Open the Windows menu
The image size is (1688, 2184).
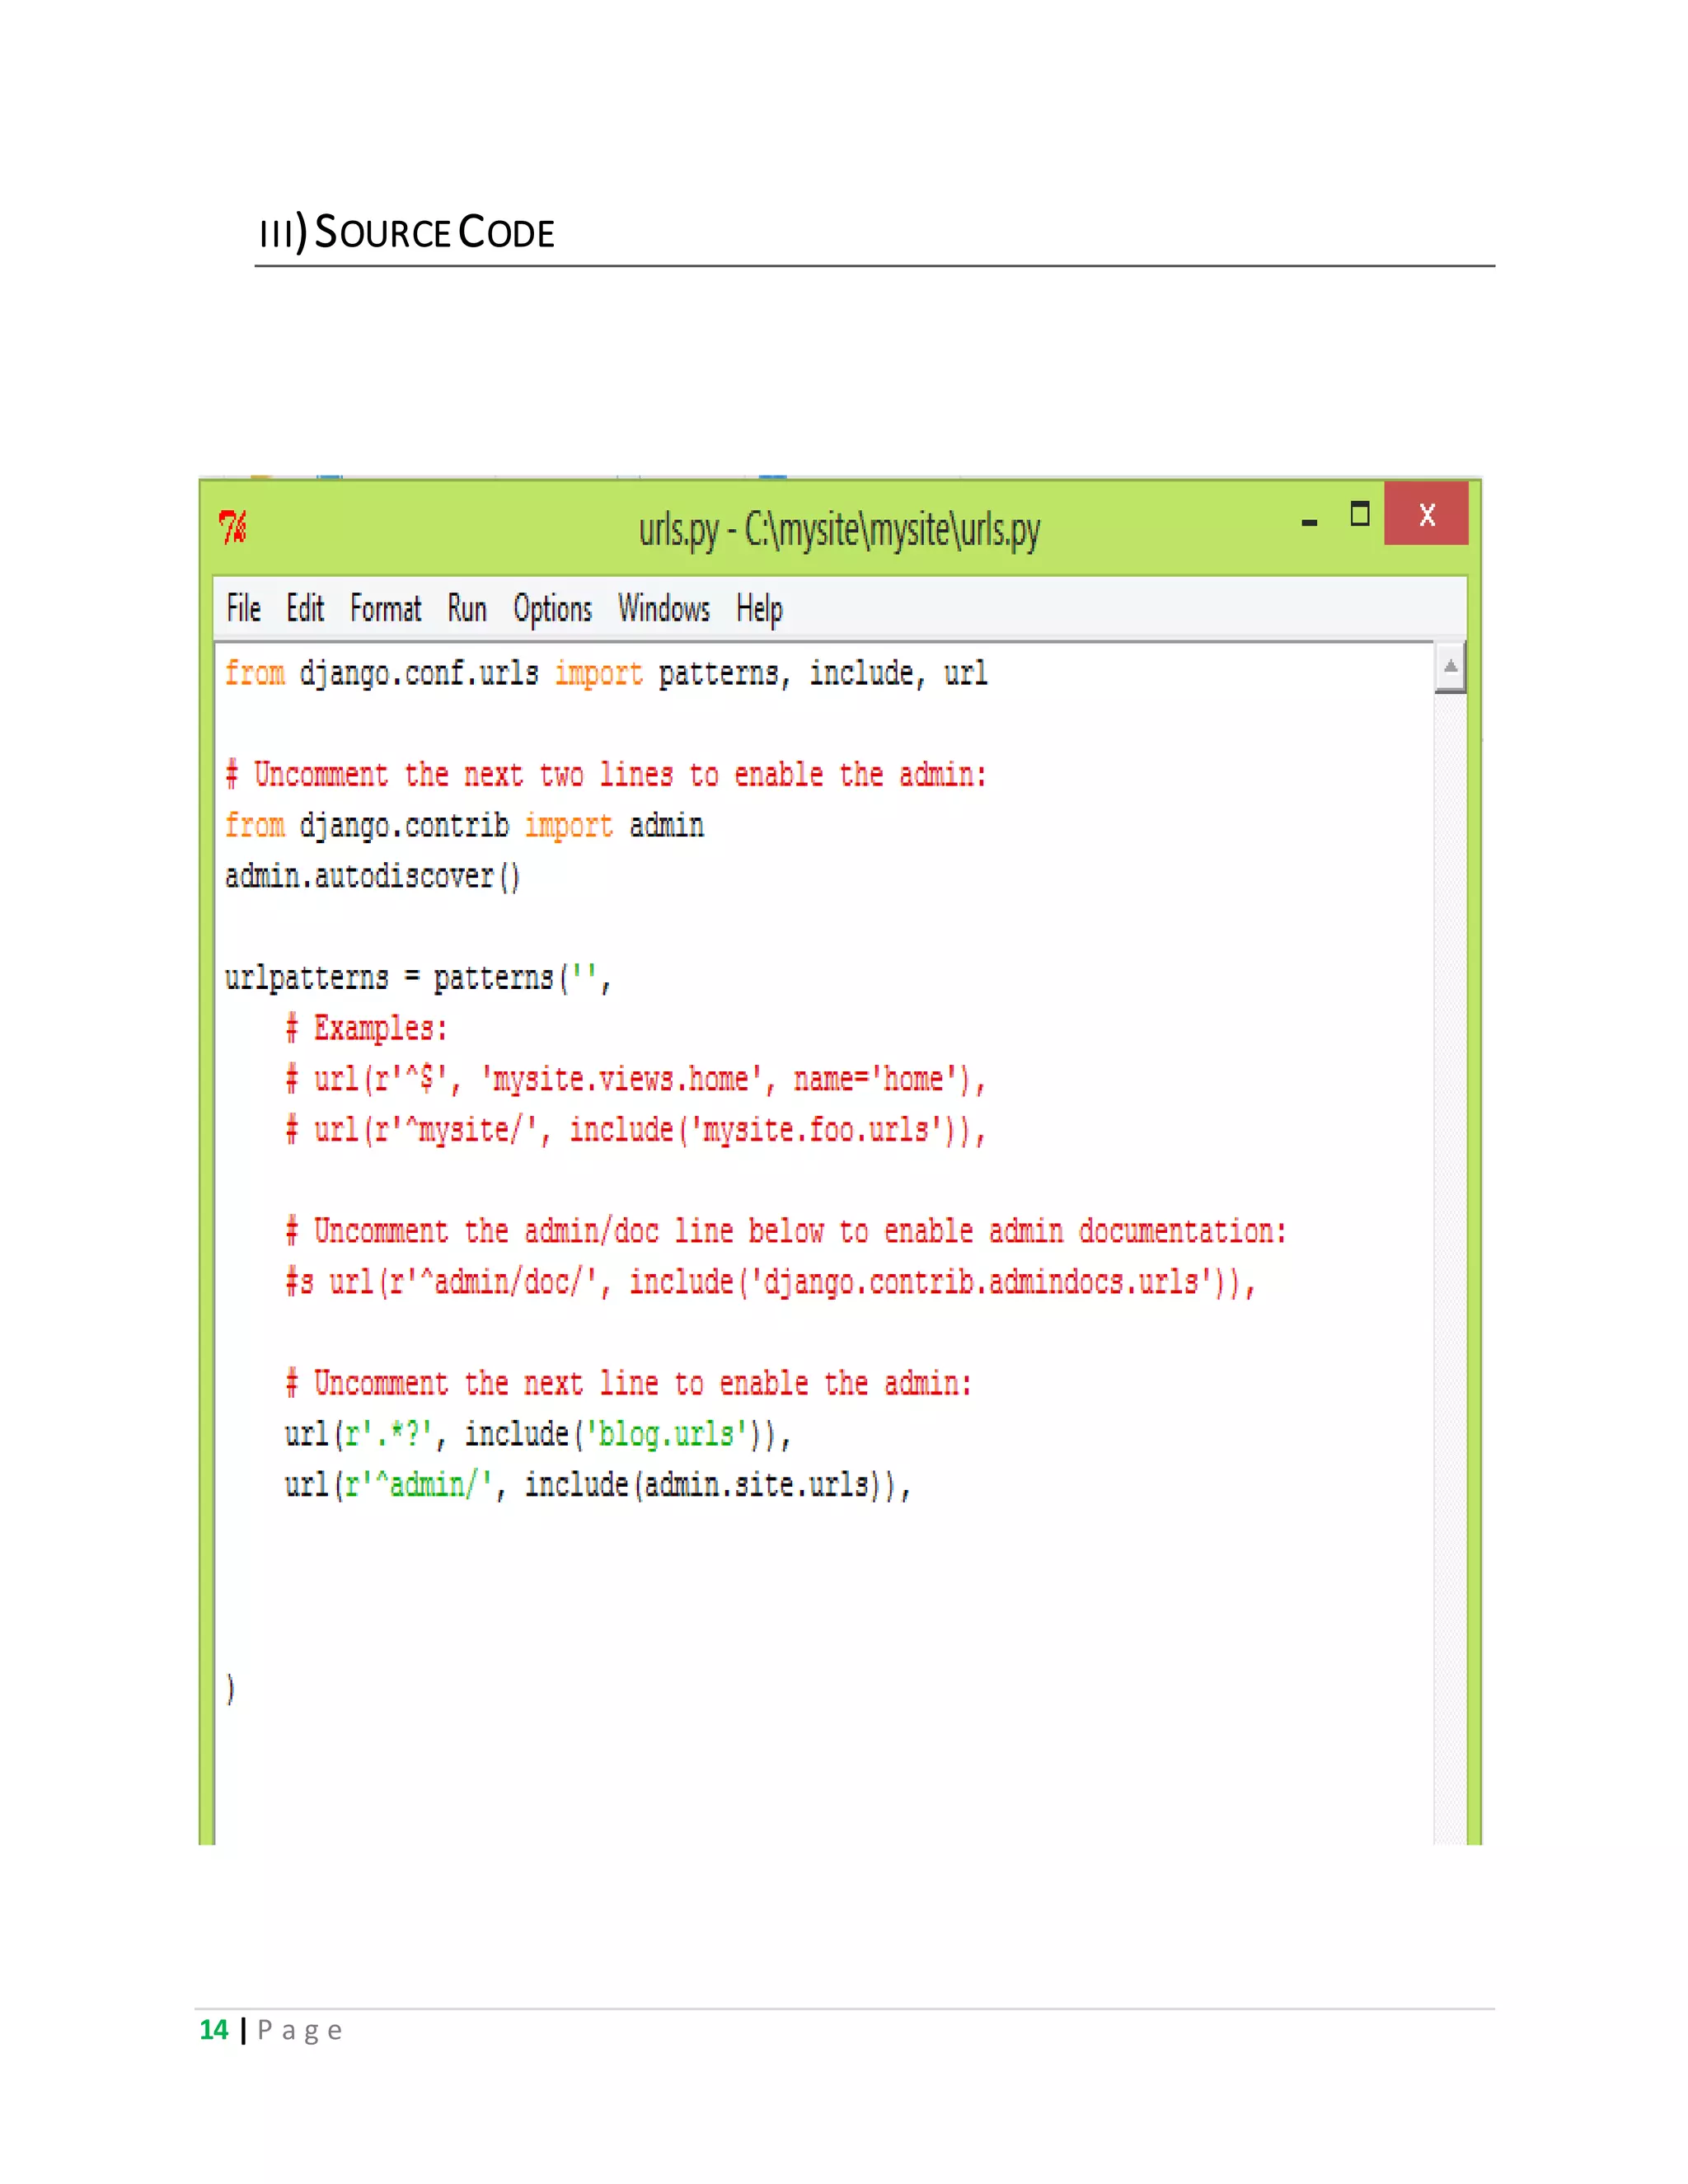(663, 608)
